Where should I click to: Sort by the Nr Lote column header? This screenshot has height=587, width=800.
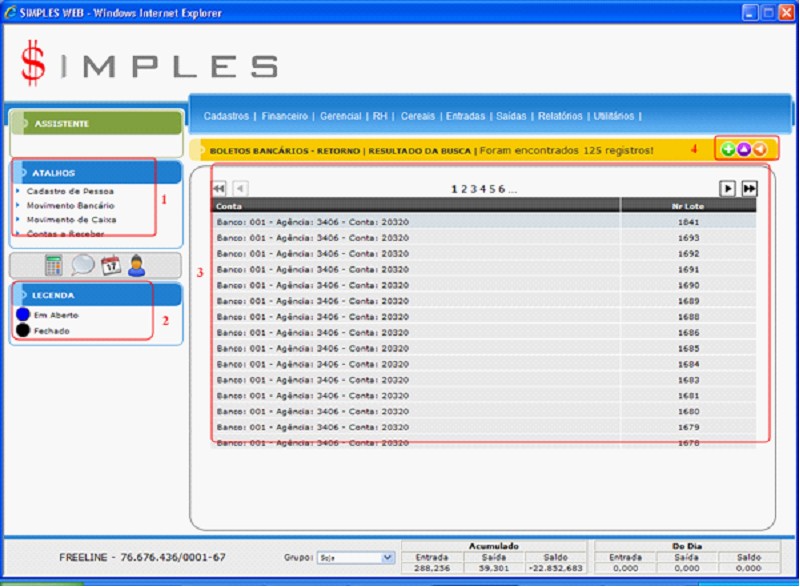click(x=688, y=206)
